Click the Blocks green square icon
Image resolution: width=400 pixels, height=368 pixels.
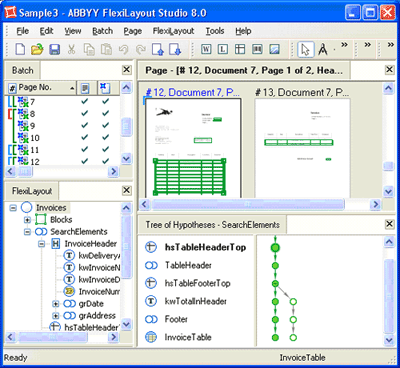[x=41, y=220]
